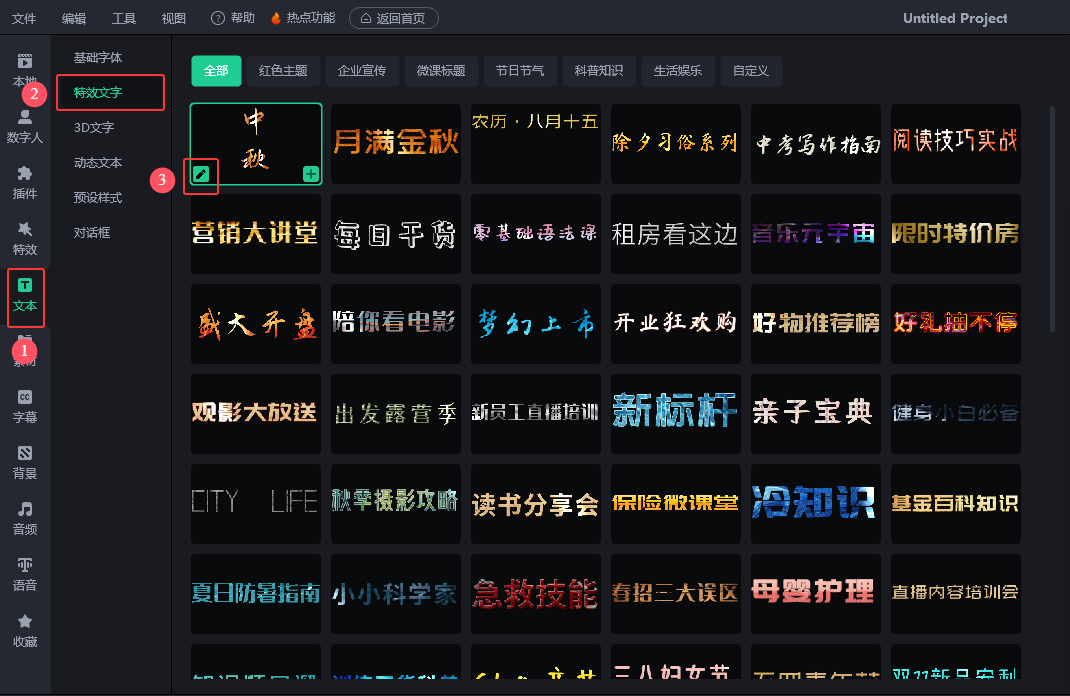Select 动态文本 in the text type list
This screenshot has height=696, width=1070.
tap(98, 163)
